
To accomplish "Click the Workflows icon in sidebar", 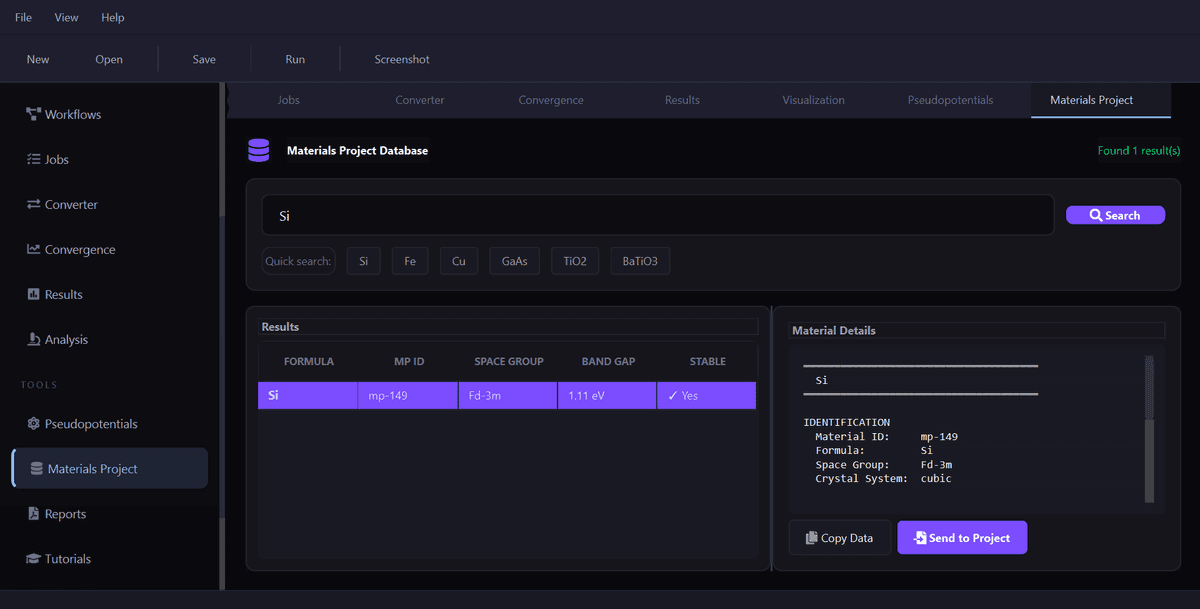I will (x=33, y=114).
